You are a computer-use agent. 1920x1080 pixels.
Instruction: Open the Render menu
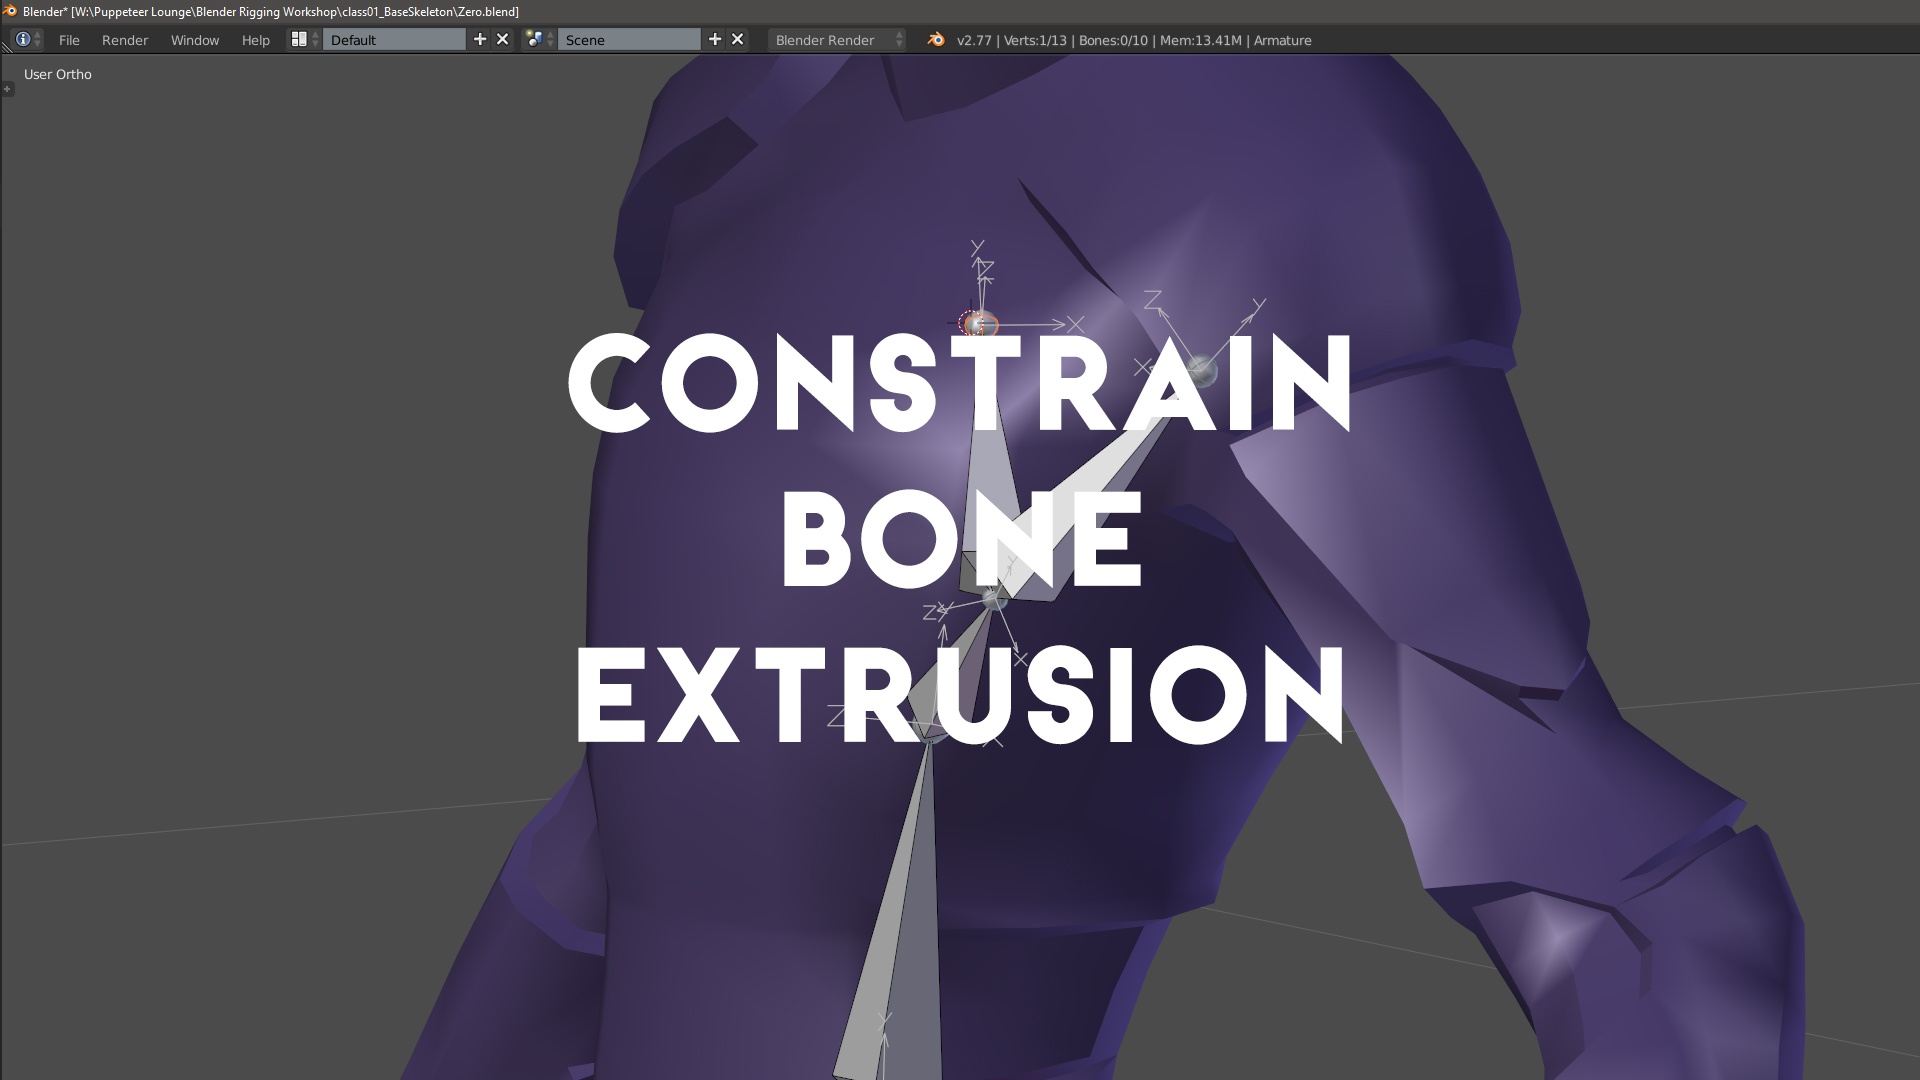point(125,40)
